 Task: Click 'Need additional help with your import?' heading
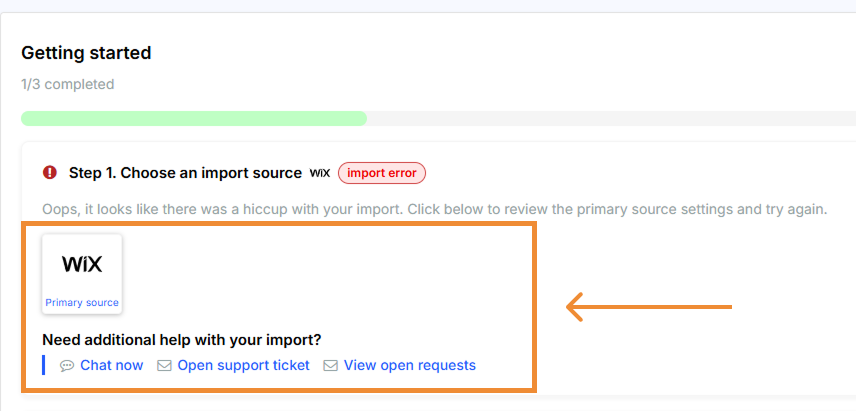point(181,339)
